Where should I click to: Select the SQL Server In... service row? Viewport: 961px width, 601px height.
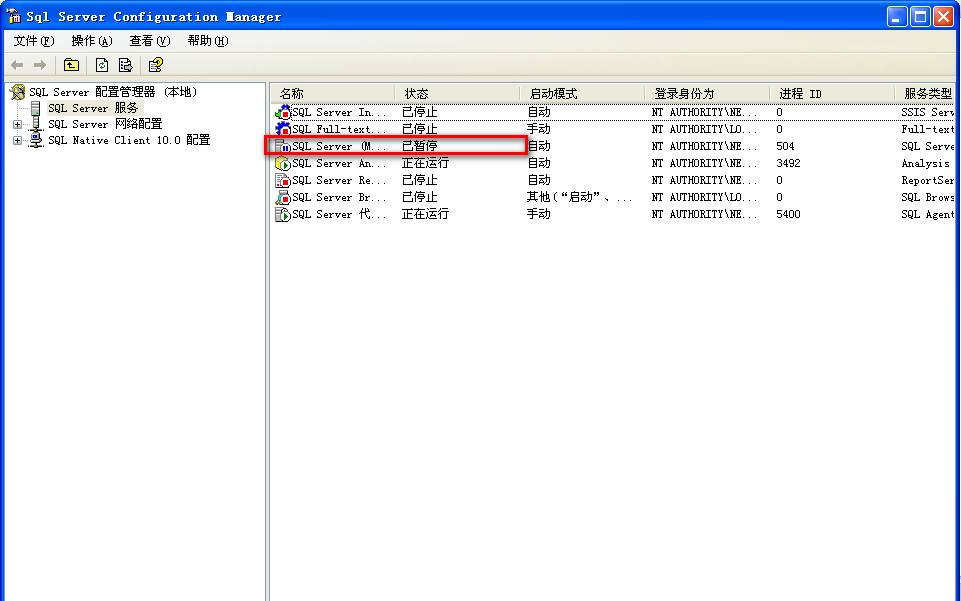[613, 113]
